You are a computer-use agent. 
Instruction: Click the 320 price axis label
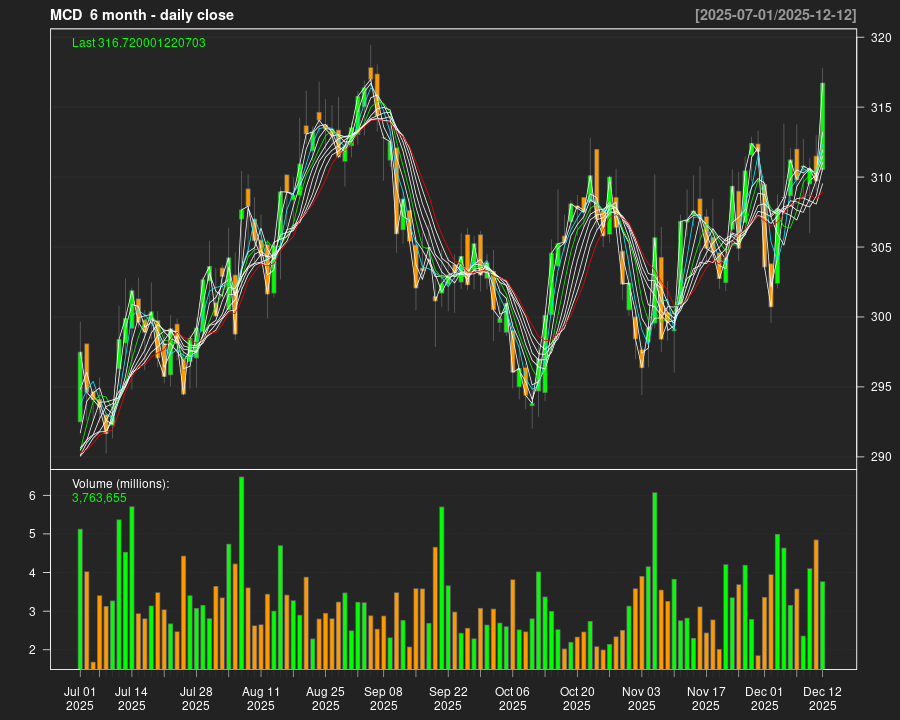(881, 38)
